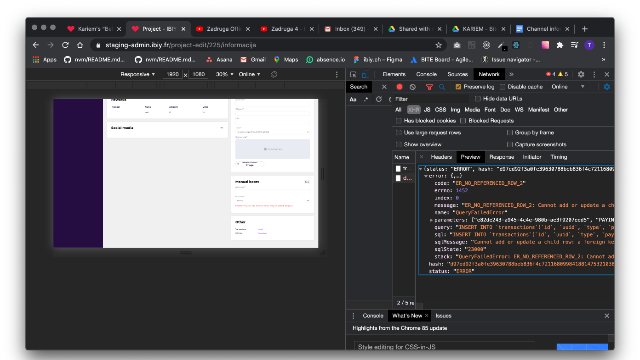Viewport: 640px width, 360px height.
Task: Open Network panel Online throttling dropdown
Action: pyautogui.click(x=568, y=87)
